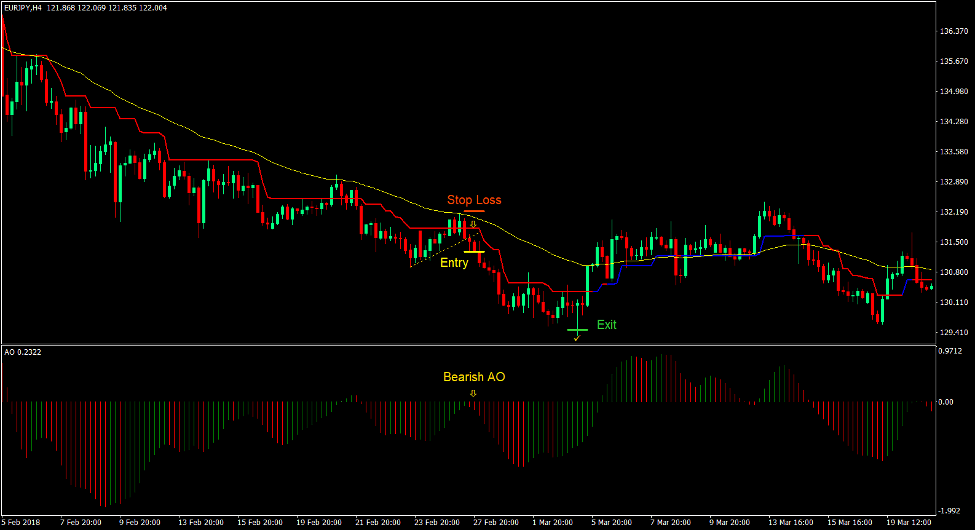
Task: Click the yellow Entry horizontal marker line
Action: coord(474,251)
